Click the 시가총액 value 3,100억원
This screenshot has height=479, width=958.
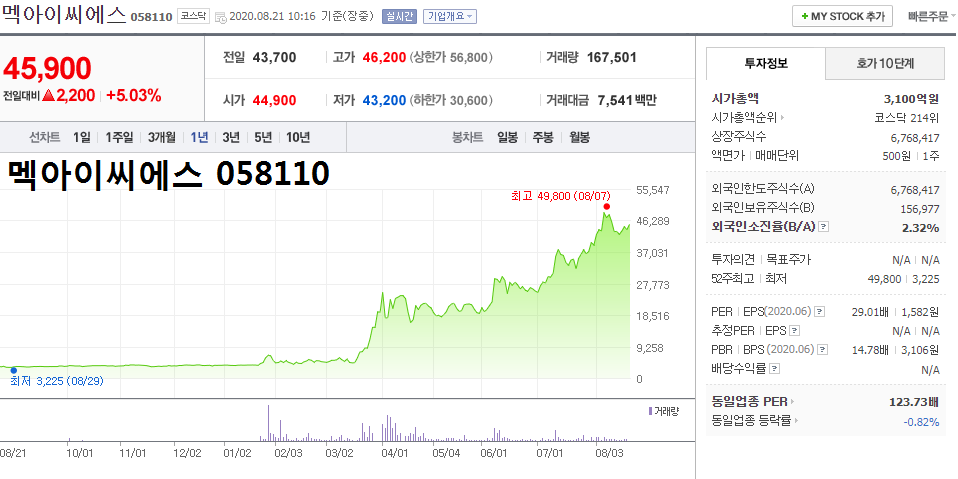point(911,98)
